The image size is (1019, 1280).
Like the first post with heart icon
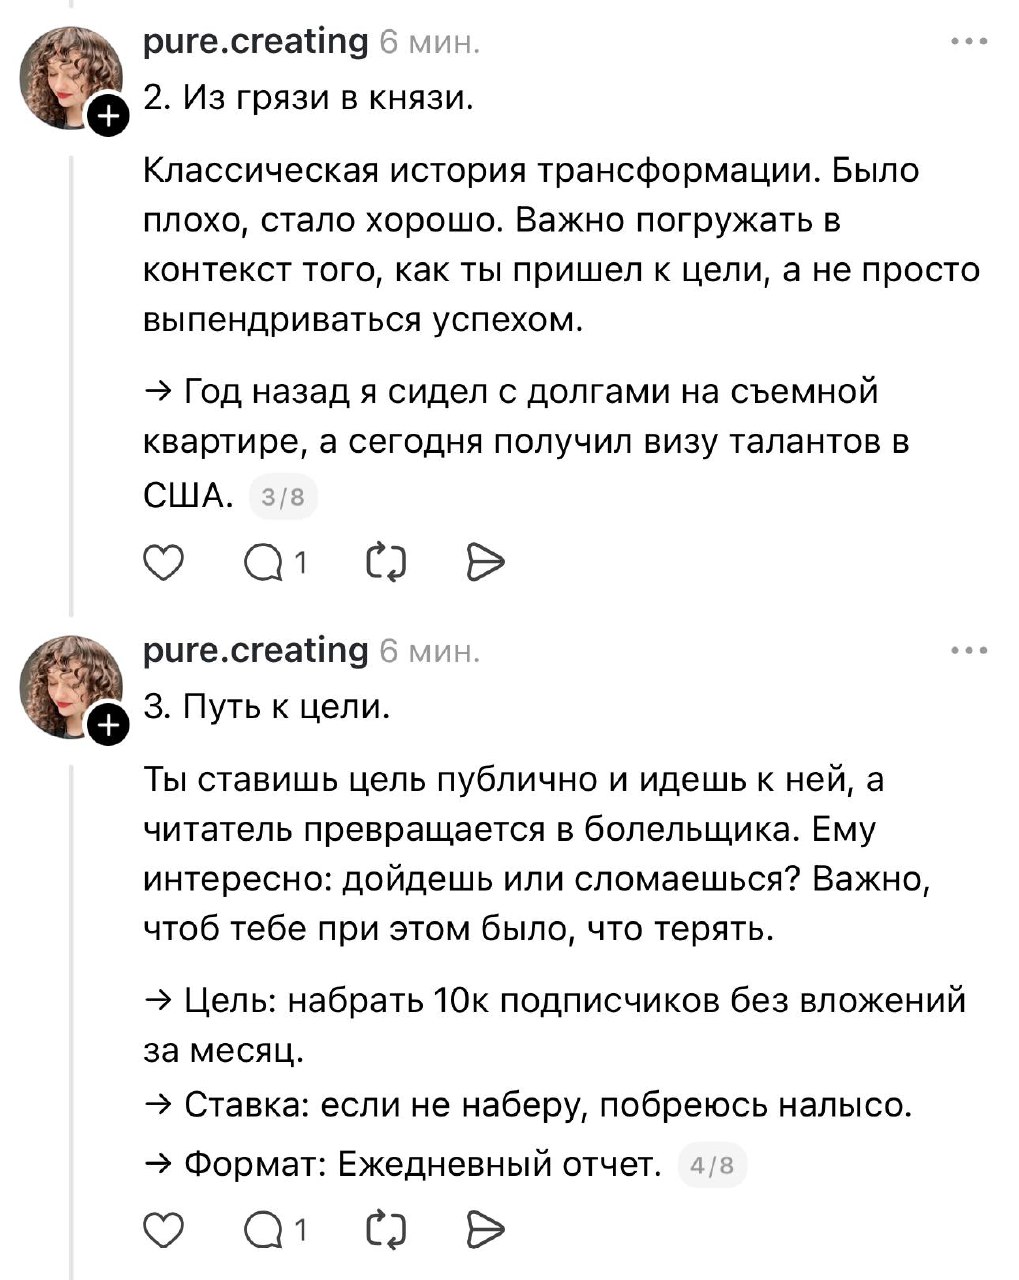coord(164,563)
